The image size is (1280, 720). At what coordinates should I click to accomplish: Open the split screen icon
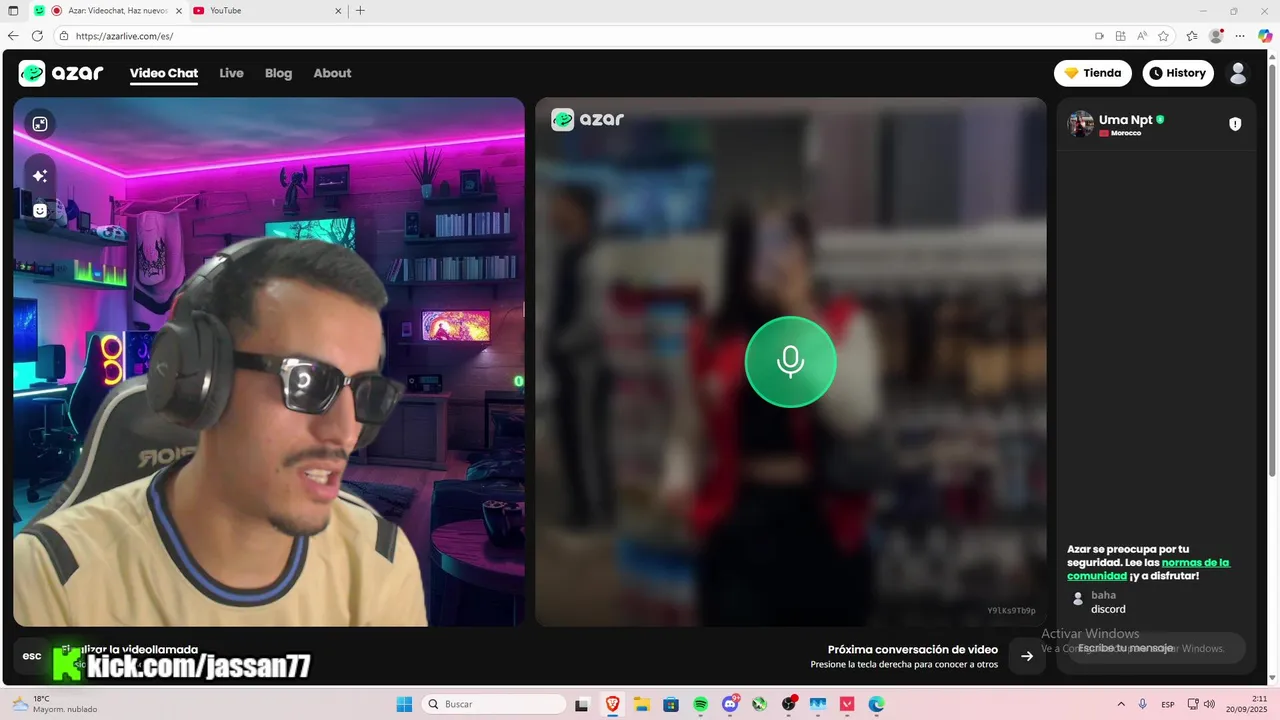[x=1121, y=36]
